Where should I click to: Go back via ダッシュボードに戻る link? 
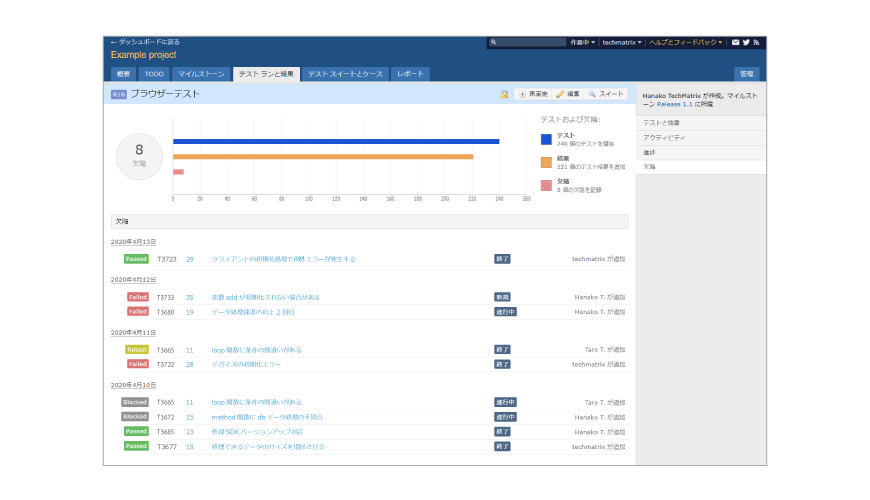click(x=145, y=42)
